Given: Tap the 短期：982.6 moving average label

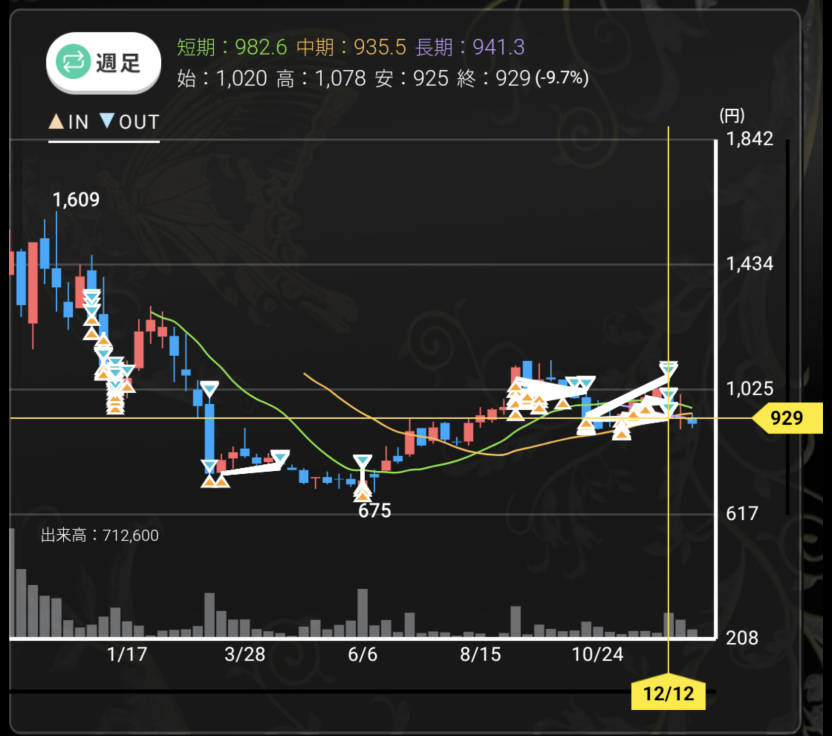Looking at the screenshot, I should (x=232, y=47).
